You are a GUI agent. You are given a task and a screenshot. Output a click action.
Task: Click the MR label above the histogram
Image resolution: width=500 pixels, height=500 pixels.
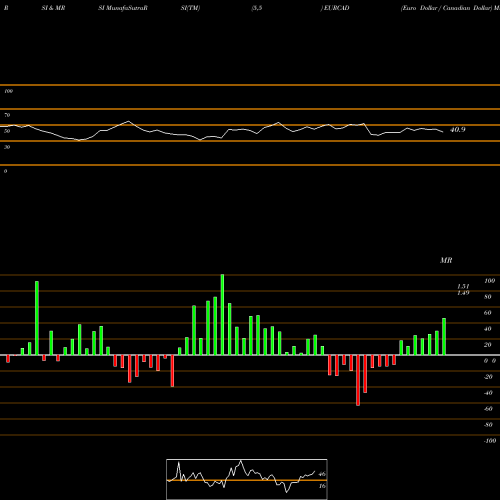[446, 260]
